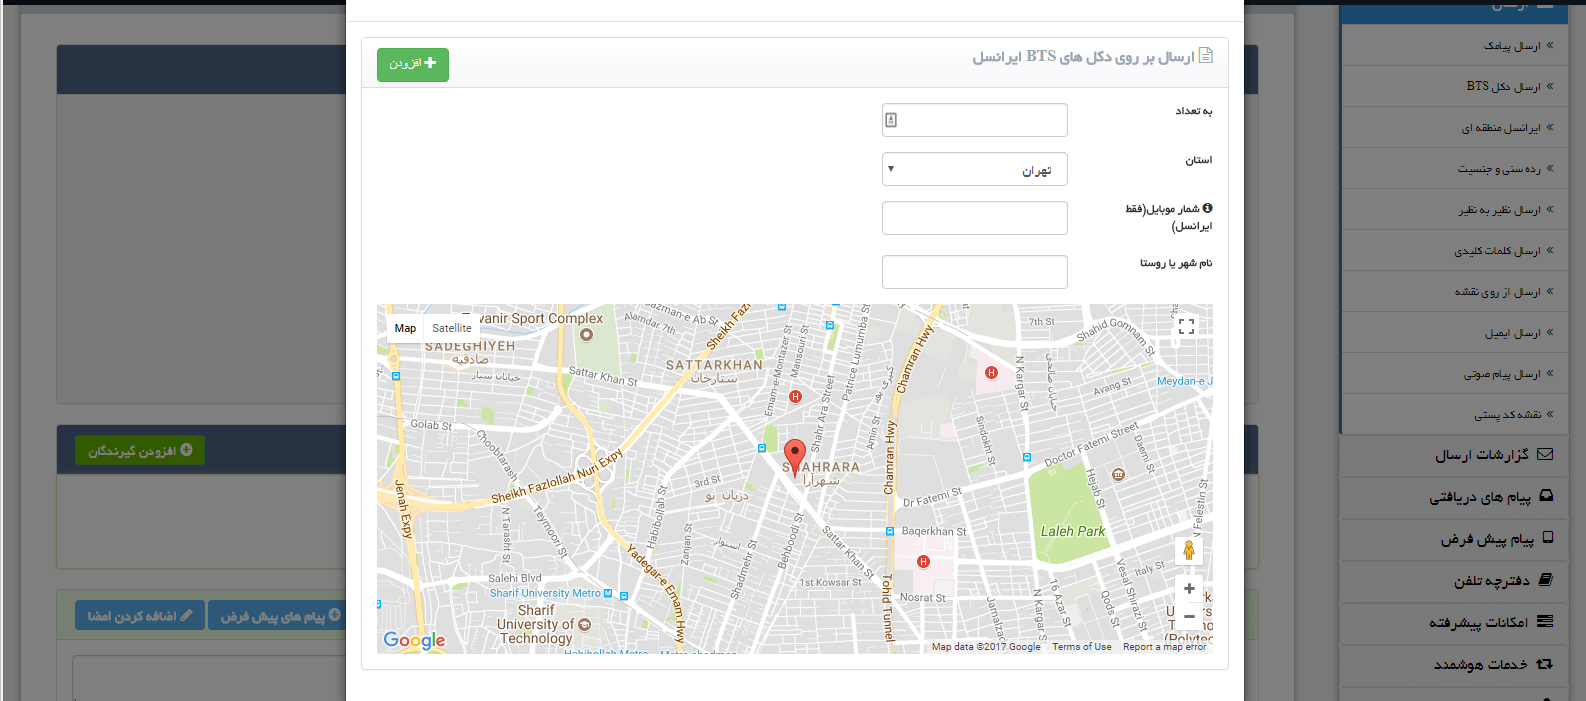
Task: Click the به تعداد count input field
Action: 974,120
